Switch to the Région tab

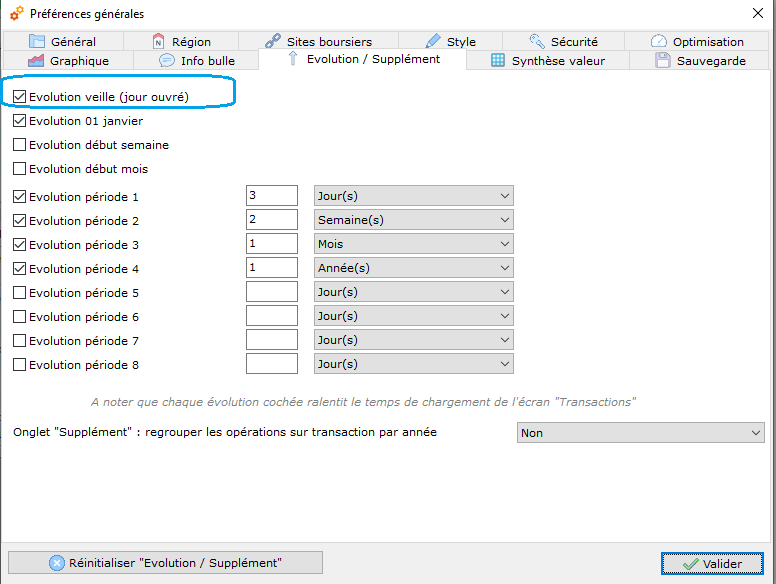pos(181,42)
